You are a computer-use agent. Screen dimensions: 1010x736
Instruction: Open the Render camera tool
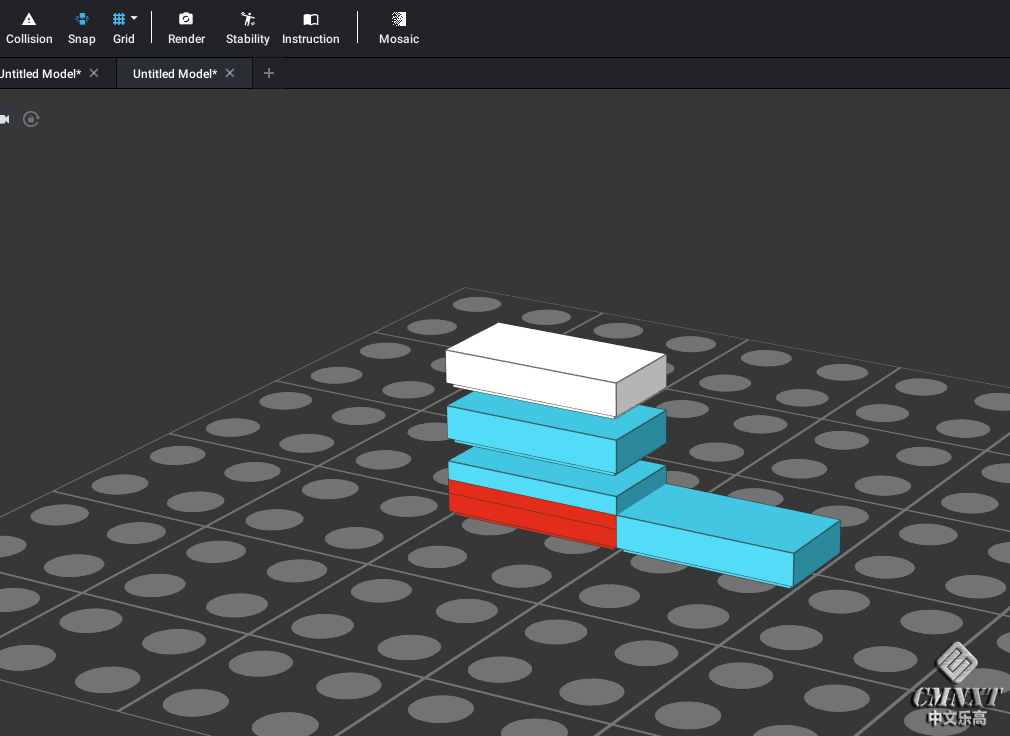[x=186, y=29]
